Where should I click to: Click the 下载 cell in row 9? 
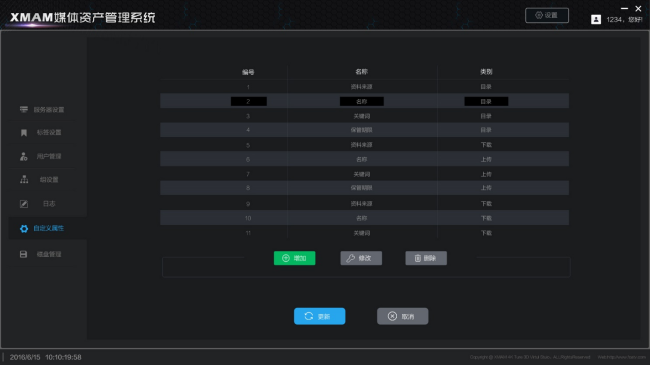point(486,204)
